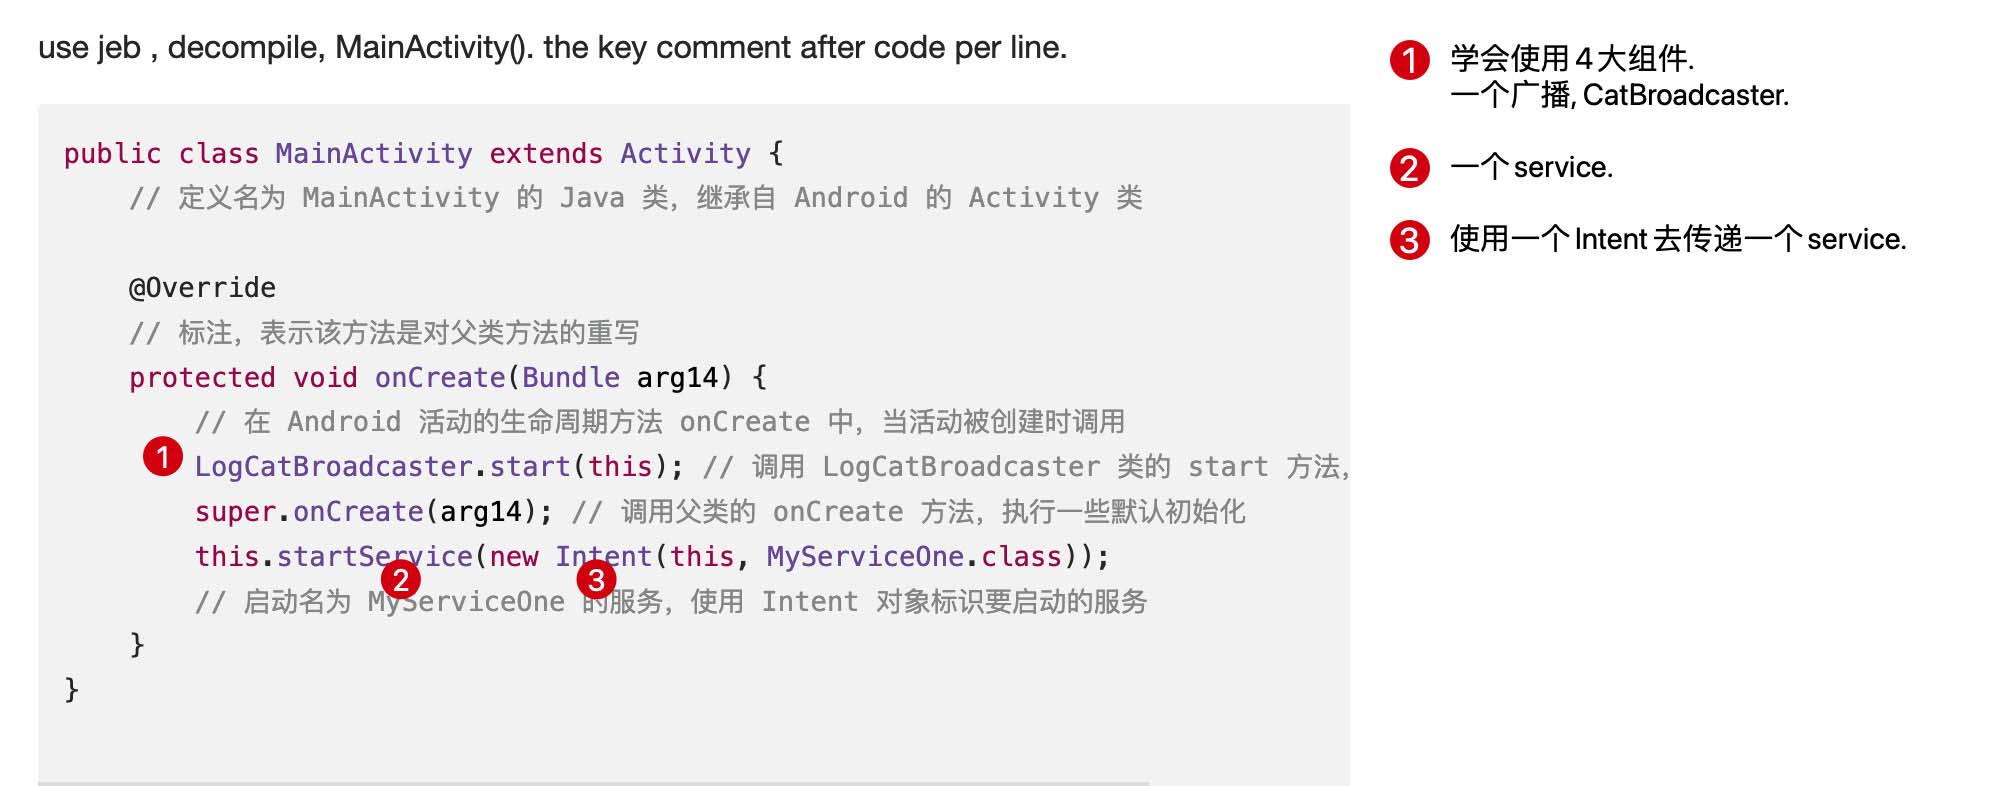Click the comment about 父类方法的重写
Image resolution: width=1990 pixels, height=786 pixels.
[x=384, y=333]
